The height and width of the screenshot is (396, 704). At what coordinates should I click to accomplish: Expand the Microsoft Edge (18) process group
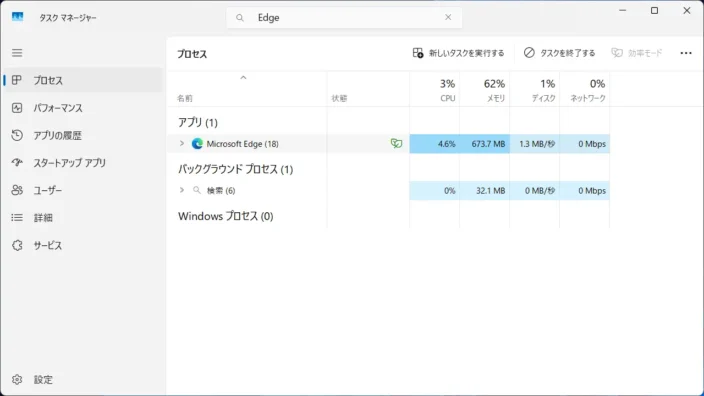point(182,143)
